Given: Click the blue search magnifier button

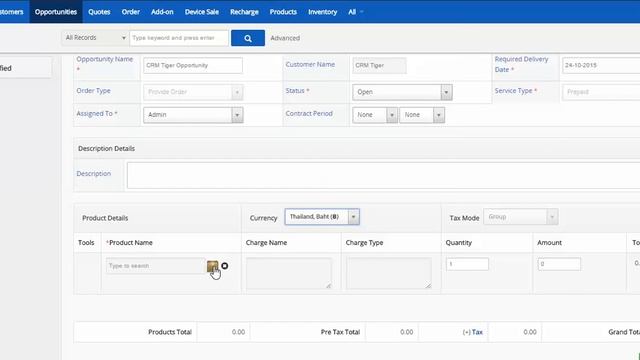Looking at the screenshot, I should pyautogui.click(x=248, y=38).
